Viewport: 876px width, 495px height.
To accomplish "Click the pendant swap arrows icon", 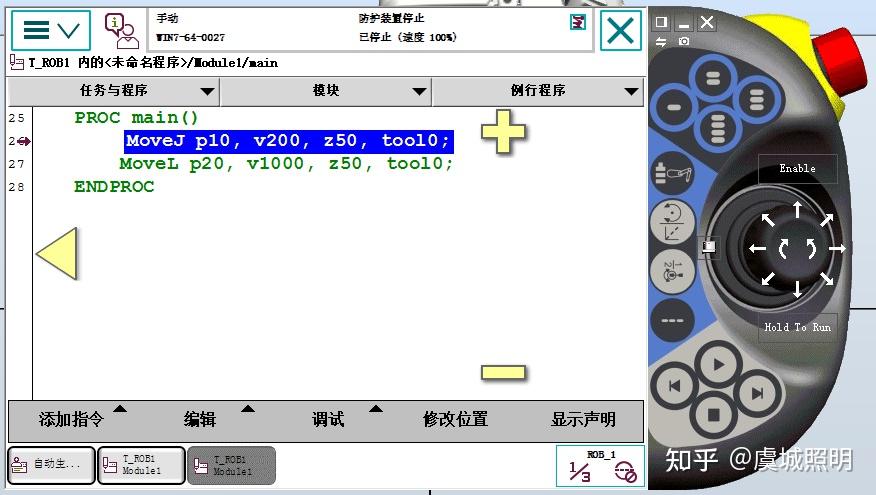I will [x=661, y=41].
